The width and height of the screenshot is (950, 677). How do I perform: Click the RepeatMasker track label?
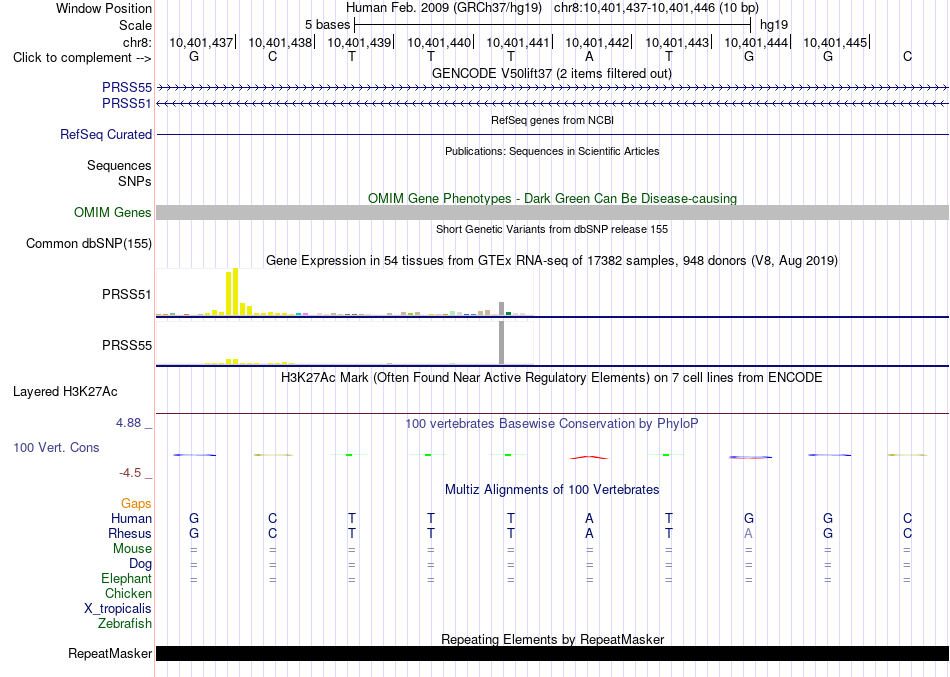(110, 653)
